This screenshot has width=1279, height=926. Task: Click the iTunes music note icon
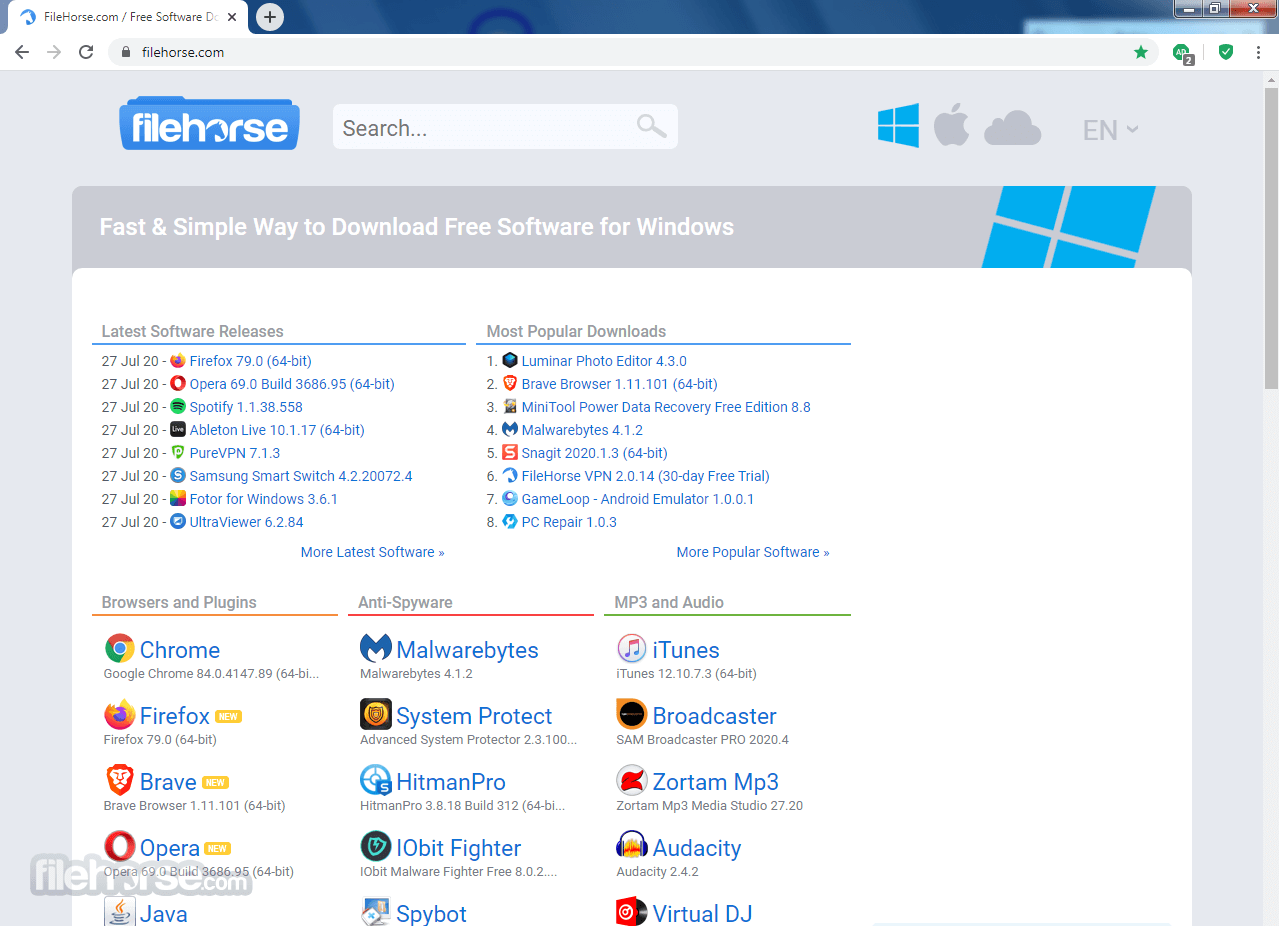(x=632, y=649)
